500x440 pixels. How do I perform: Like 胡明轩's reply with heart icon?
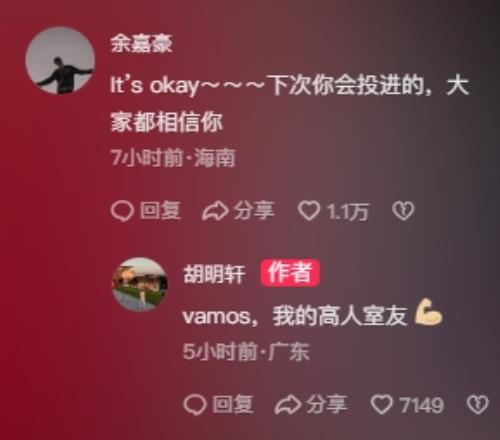point(382,405)
